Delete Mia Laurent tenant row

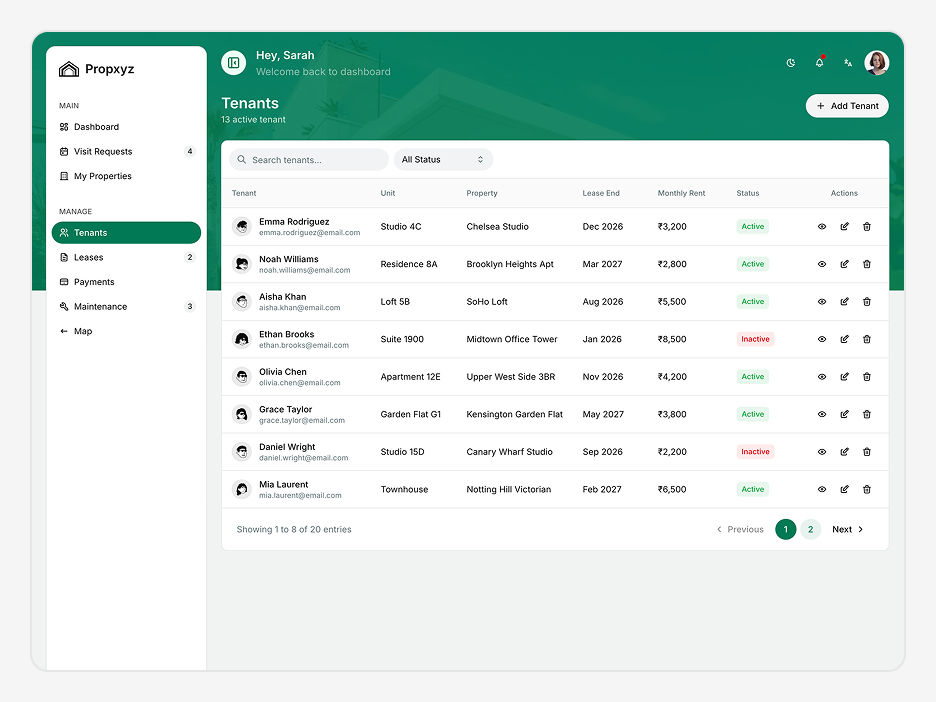pos(867,489)
